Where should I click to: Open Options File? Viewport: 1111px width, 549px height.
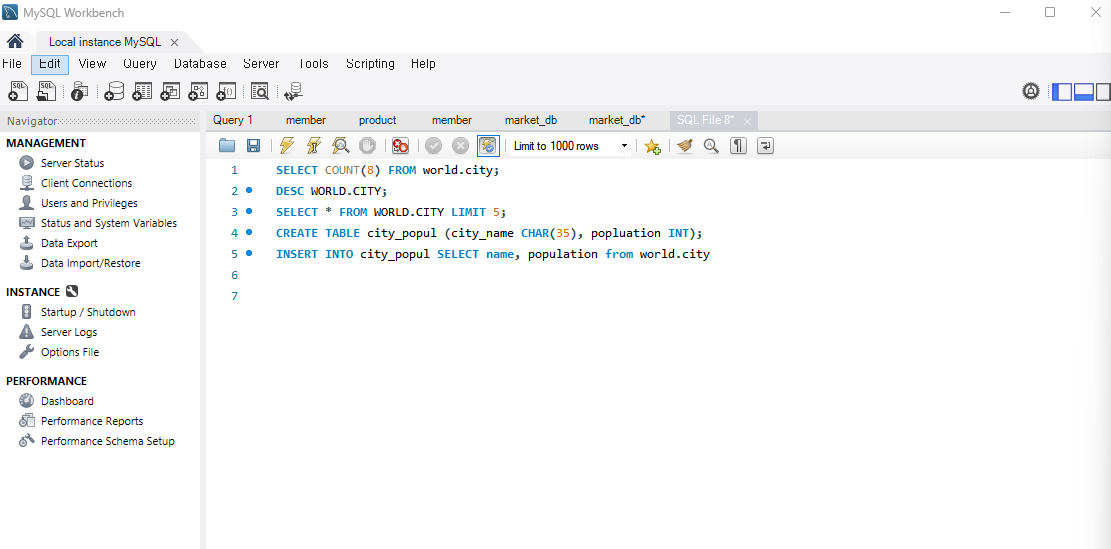coord(70,352)
